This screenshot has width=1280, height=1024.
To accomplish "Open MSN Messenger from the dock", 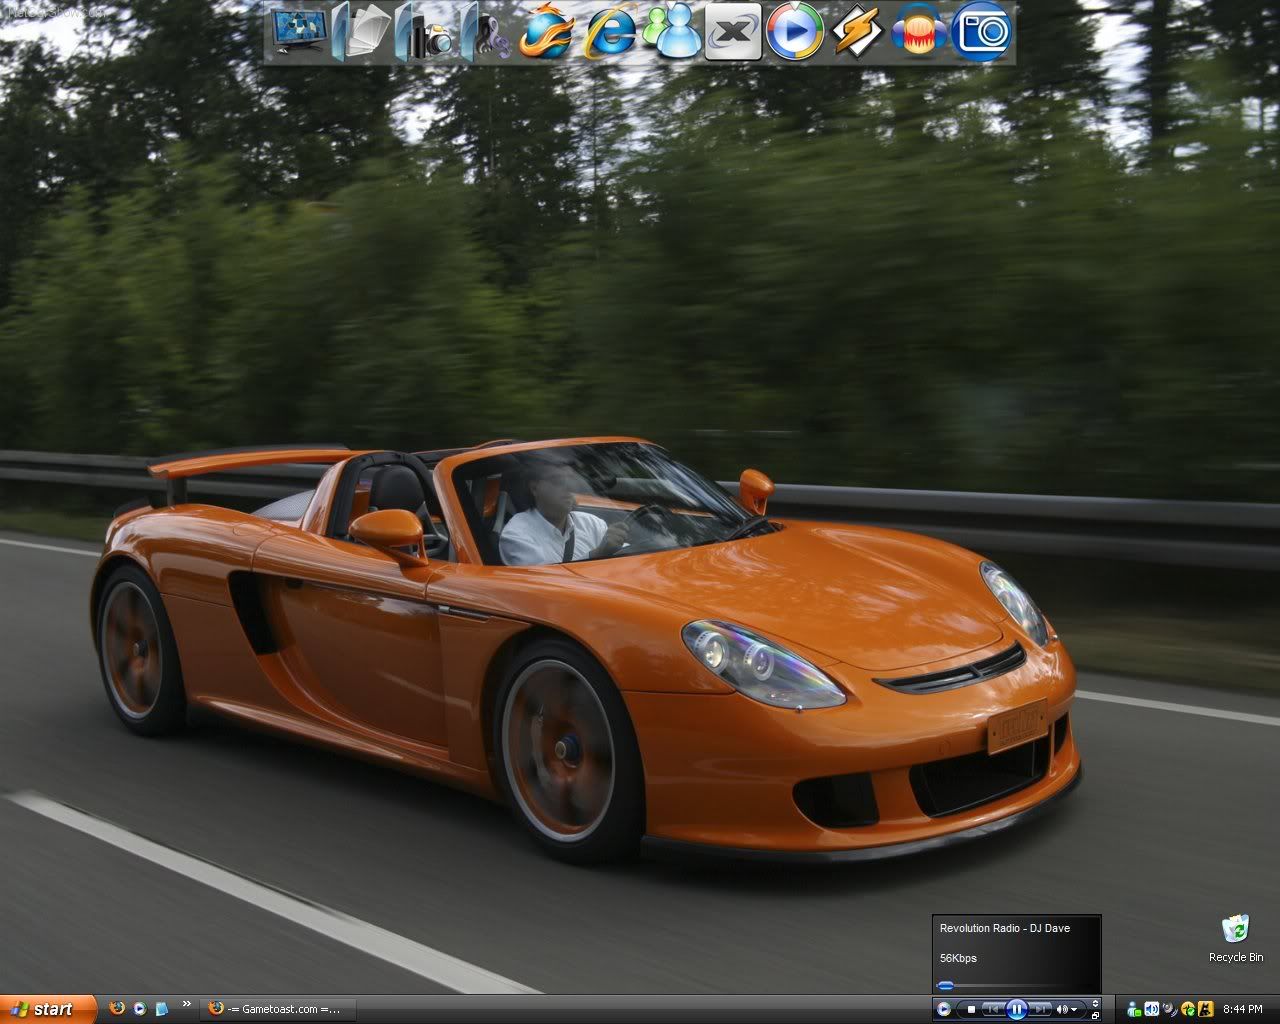I will click(671, 32).
